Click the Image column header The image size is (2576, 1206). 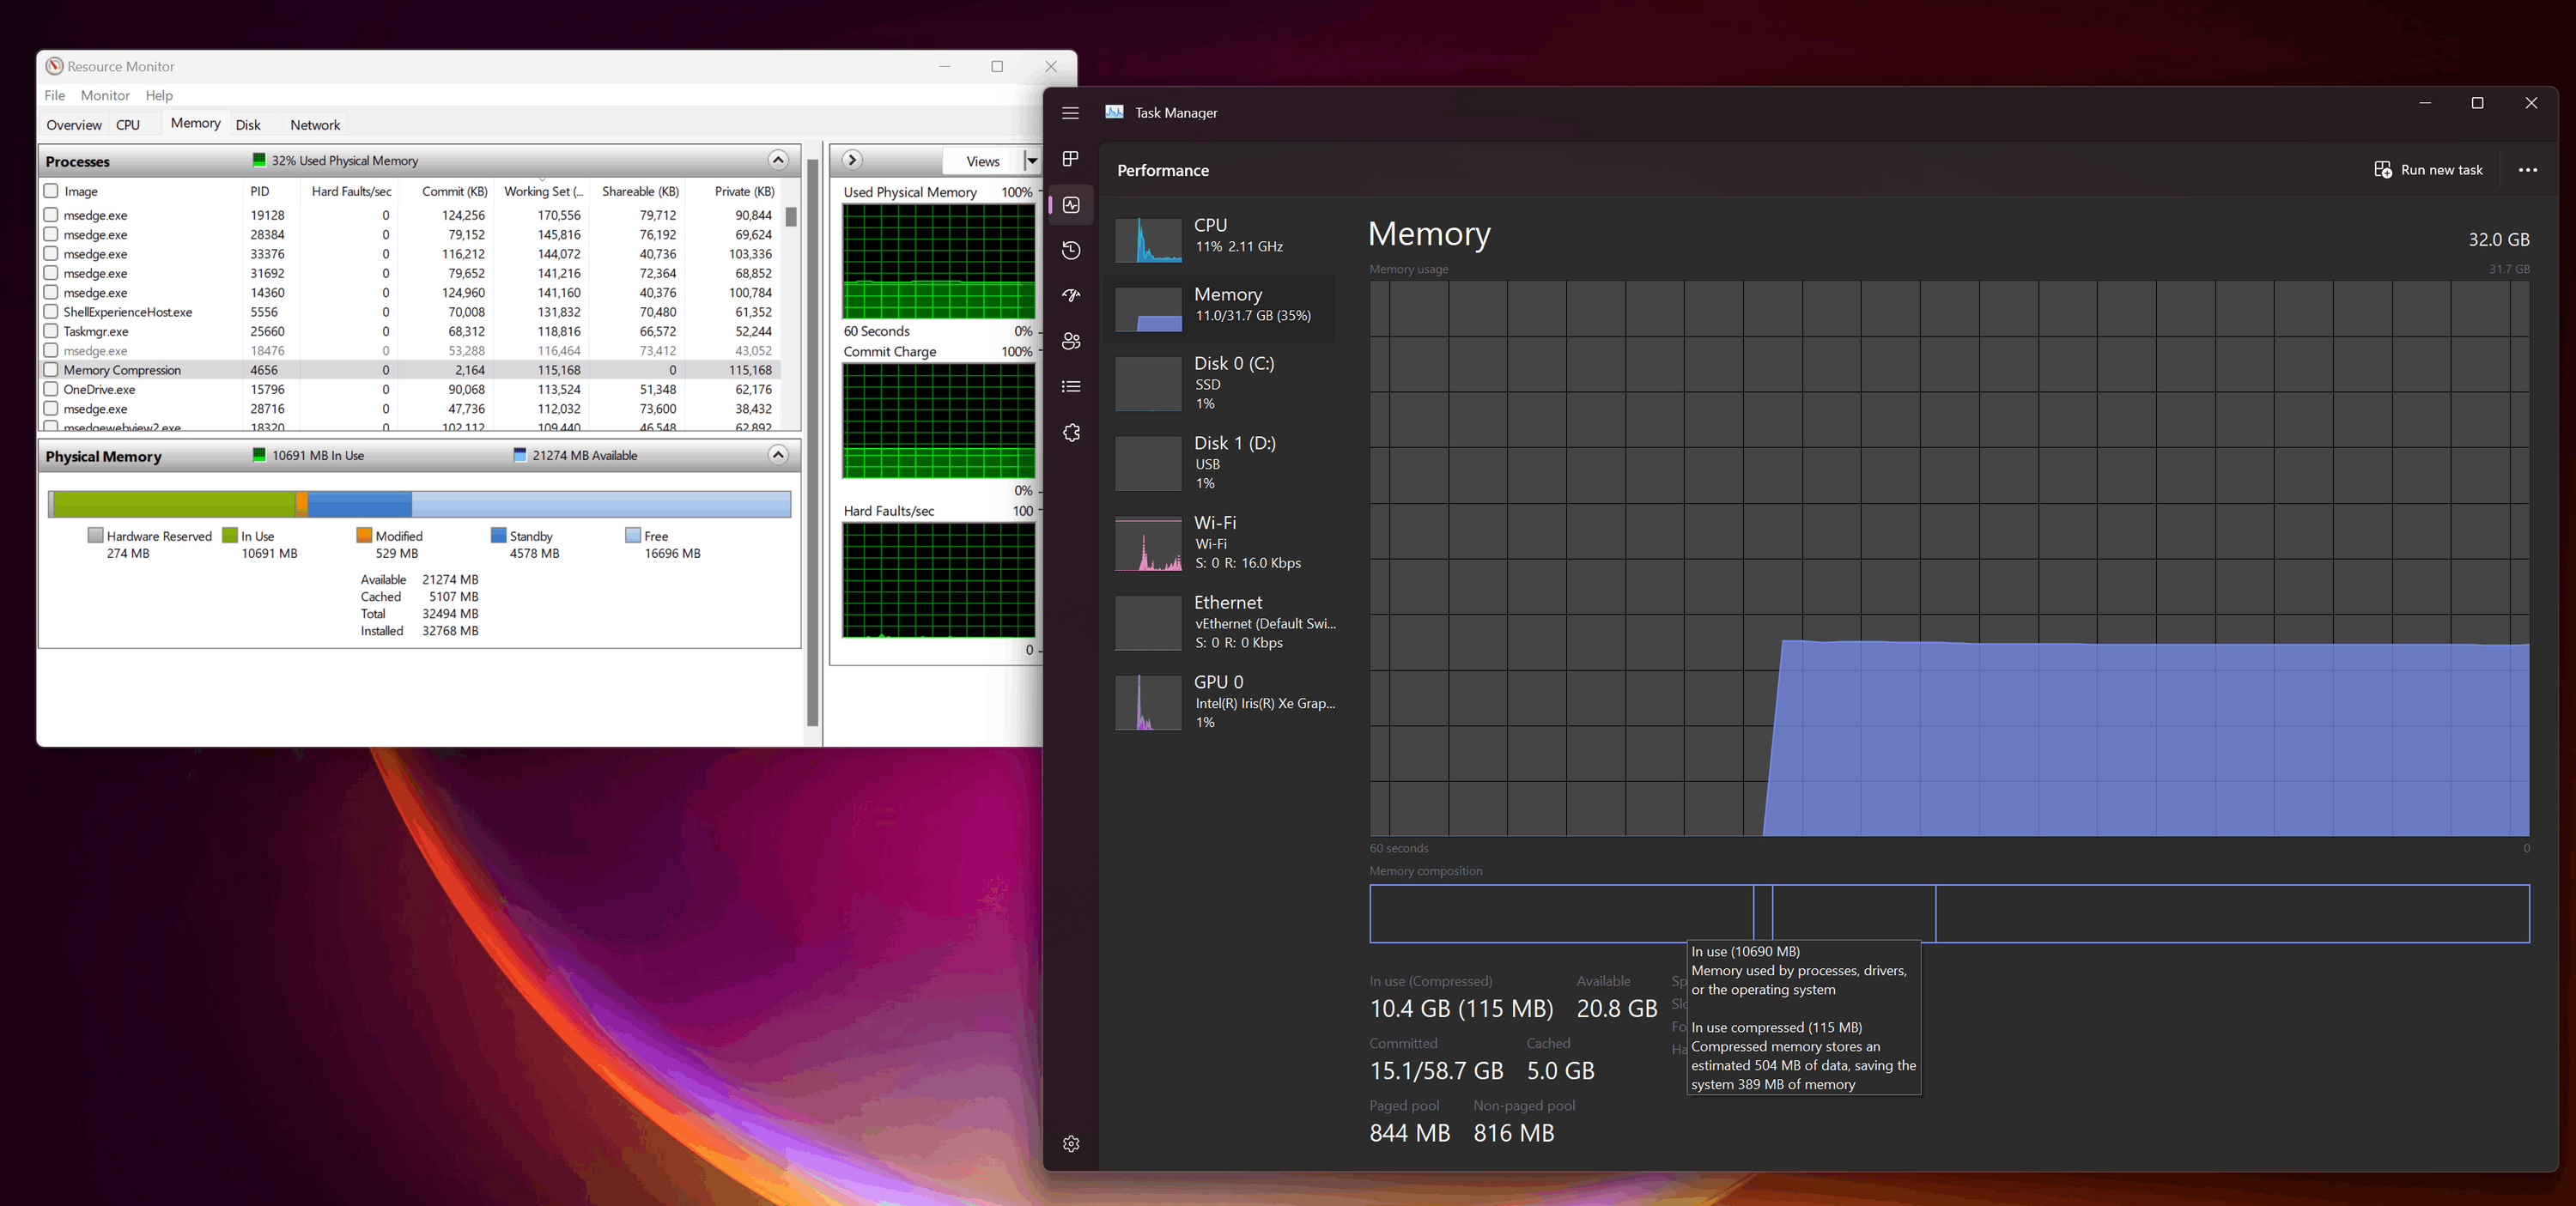pos(81,191)
